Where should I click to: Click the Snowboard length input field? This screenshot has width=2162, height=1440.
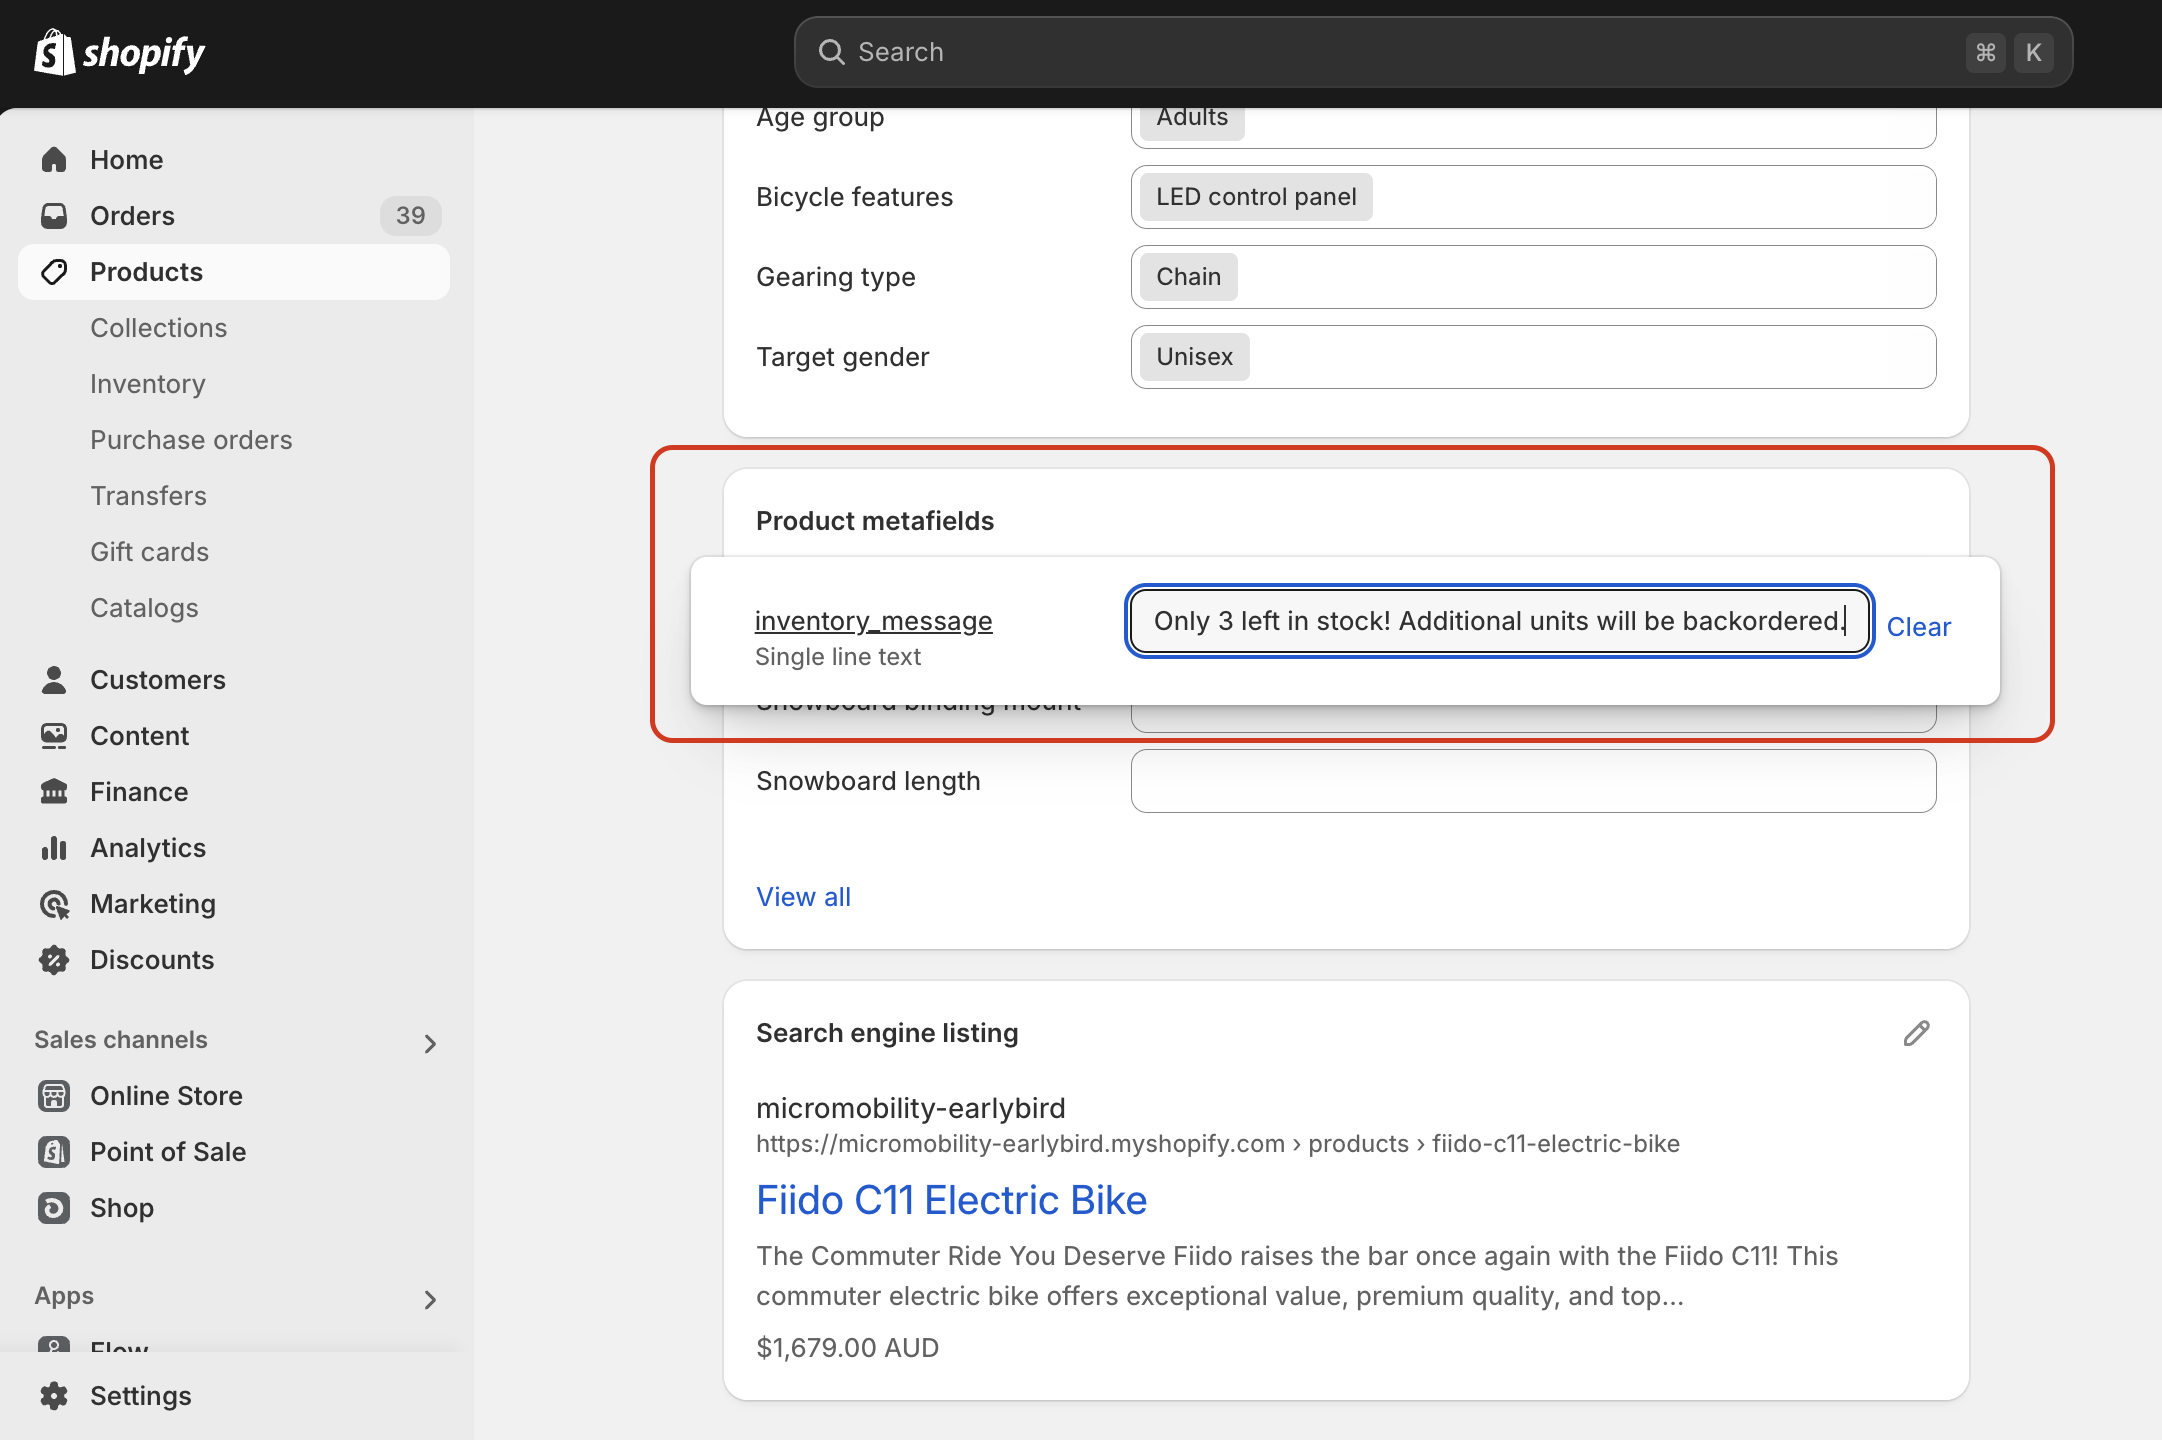point(1533,781)
